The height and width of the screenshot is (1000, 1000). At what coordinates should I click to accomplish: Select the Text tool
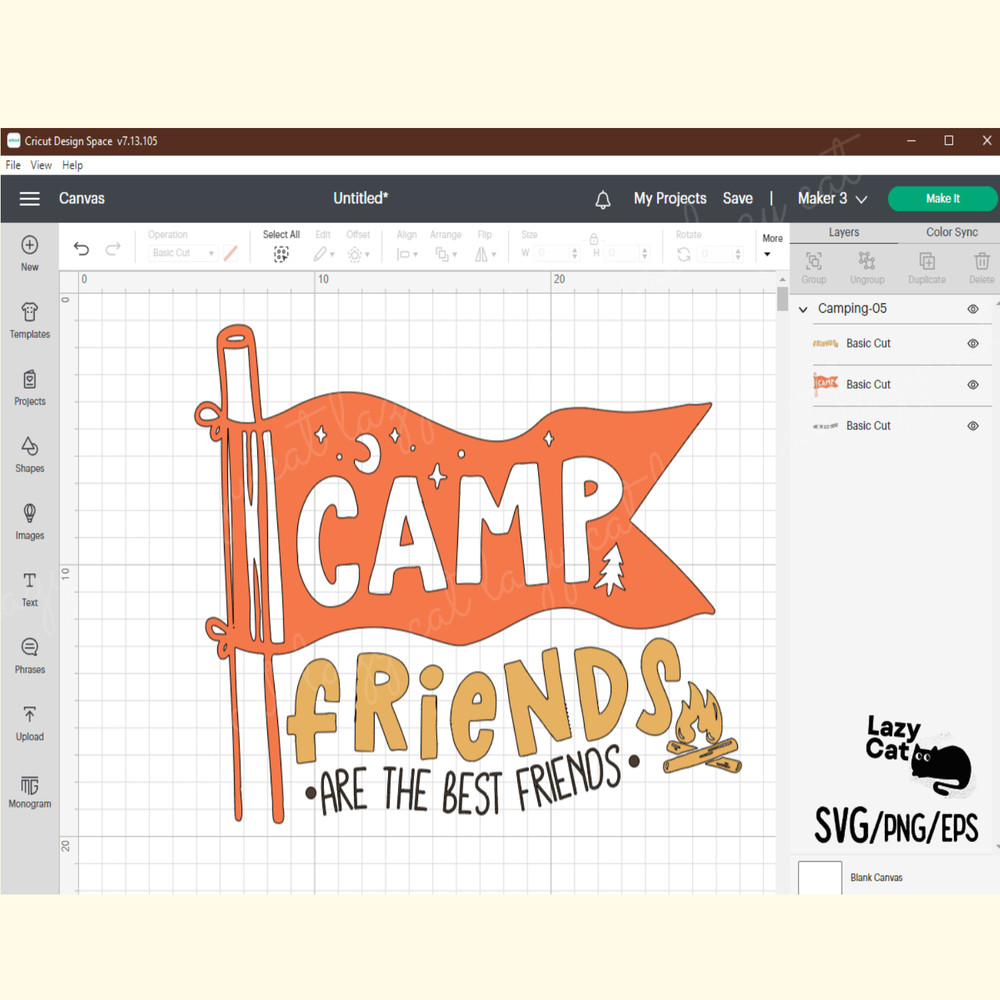tap(30, 588)
